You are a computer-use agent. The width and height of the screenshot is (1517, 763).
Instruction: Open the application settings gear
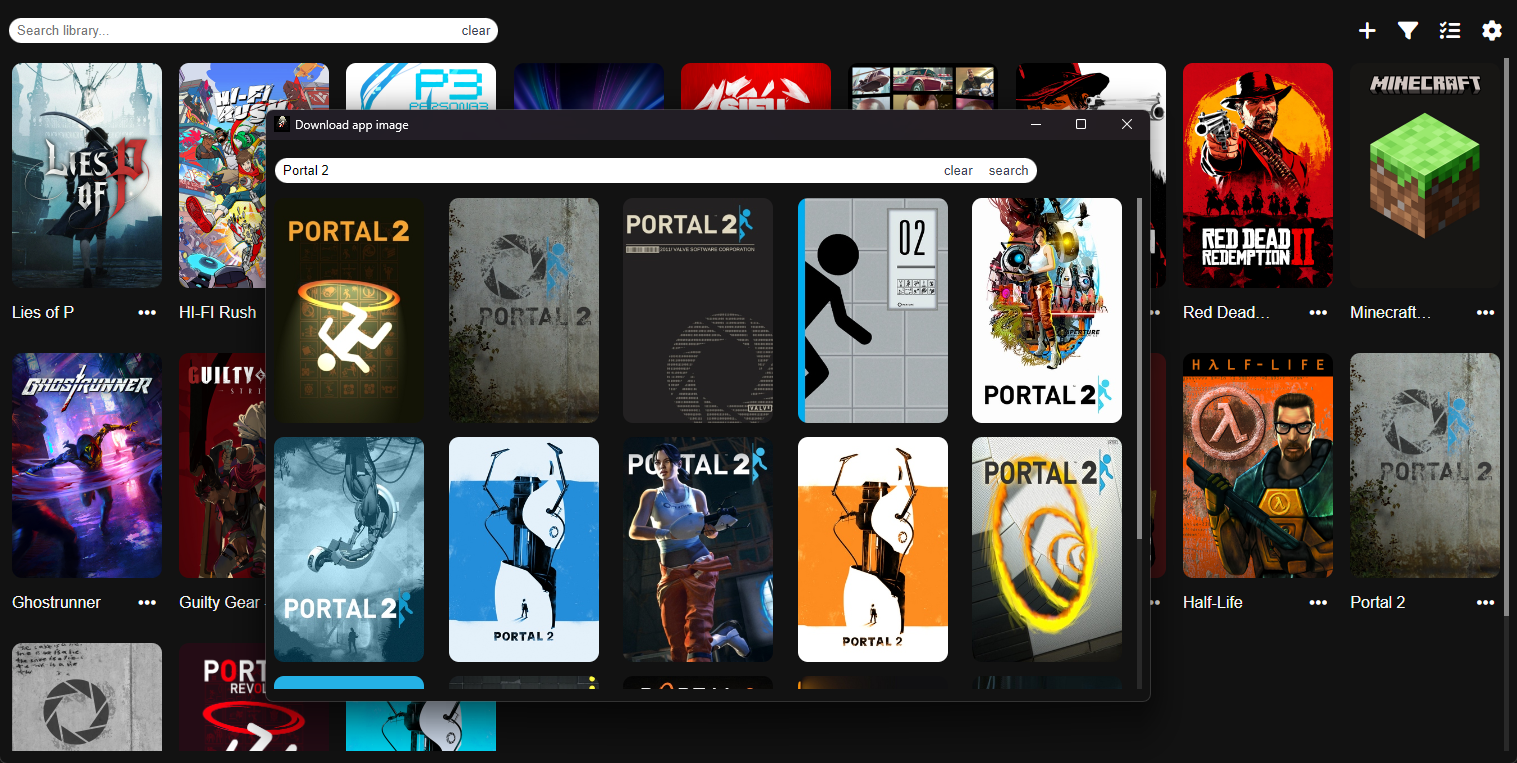(x=1492, y=30)
